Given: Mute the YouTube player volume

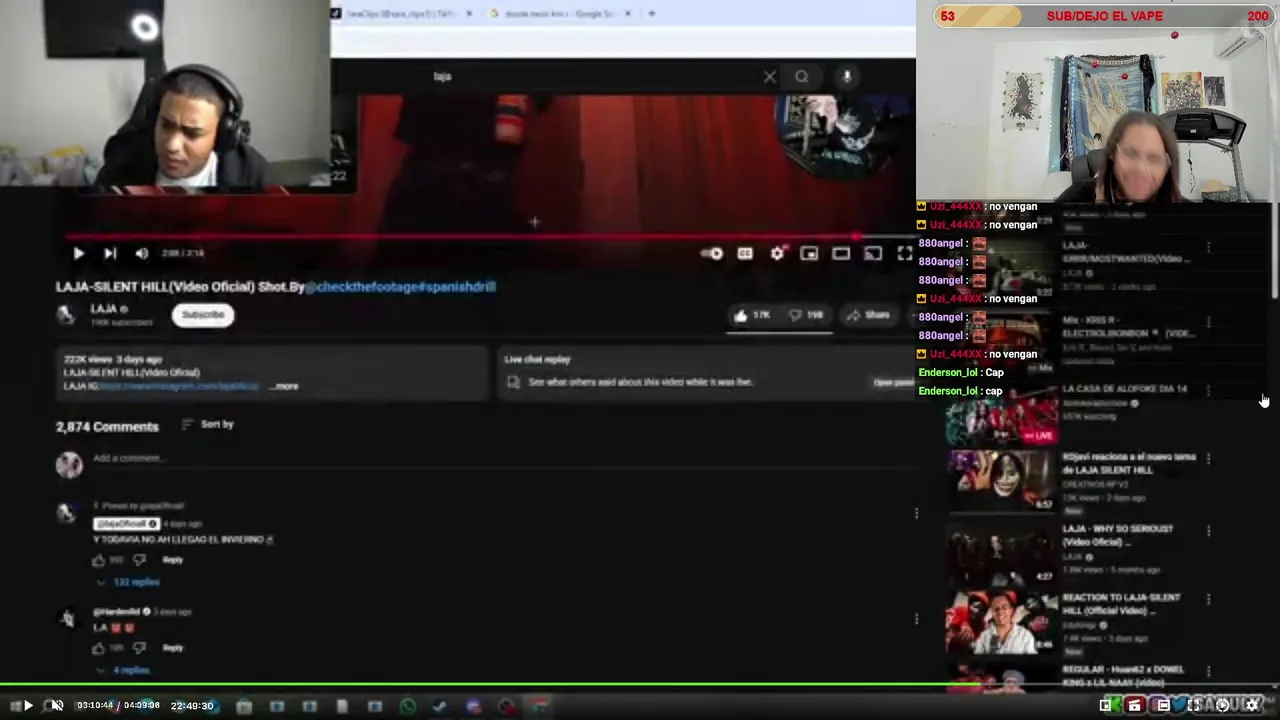Looking at the screenshot, I should click(x=142, y=254).
